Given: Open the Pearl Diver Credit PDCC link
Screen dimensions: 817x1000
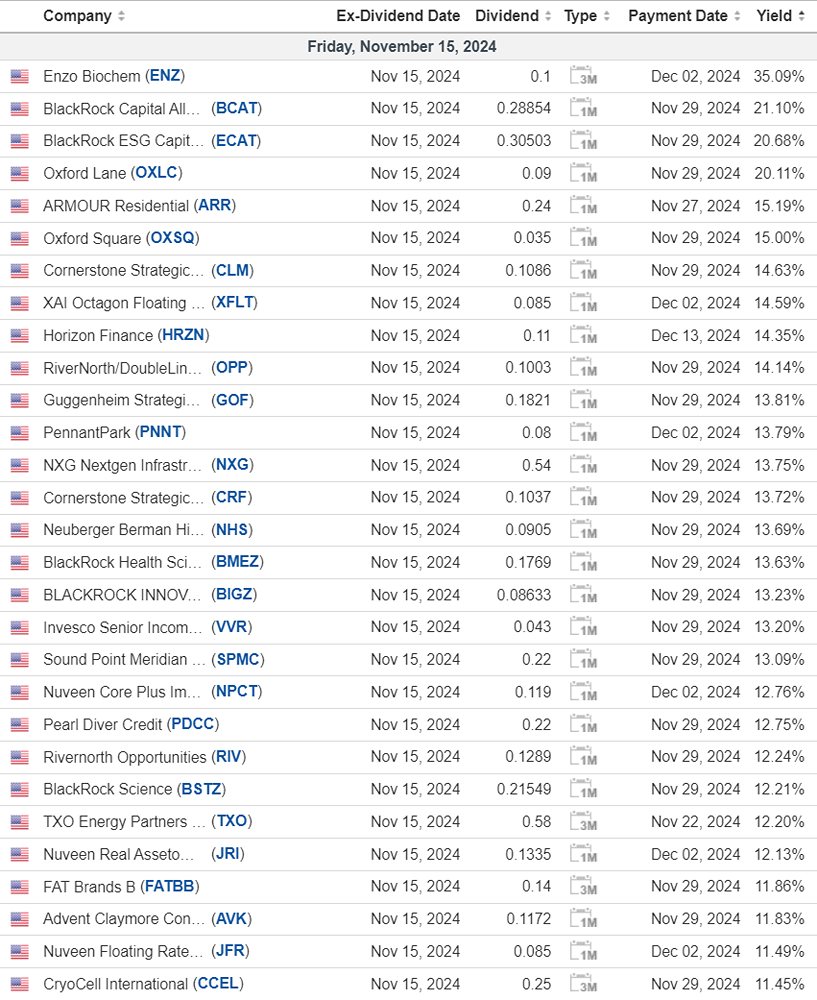Looking at the screenshot, I should point(194,724).
